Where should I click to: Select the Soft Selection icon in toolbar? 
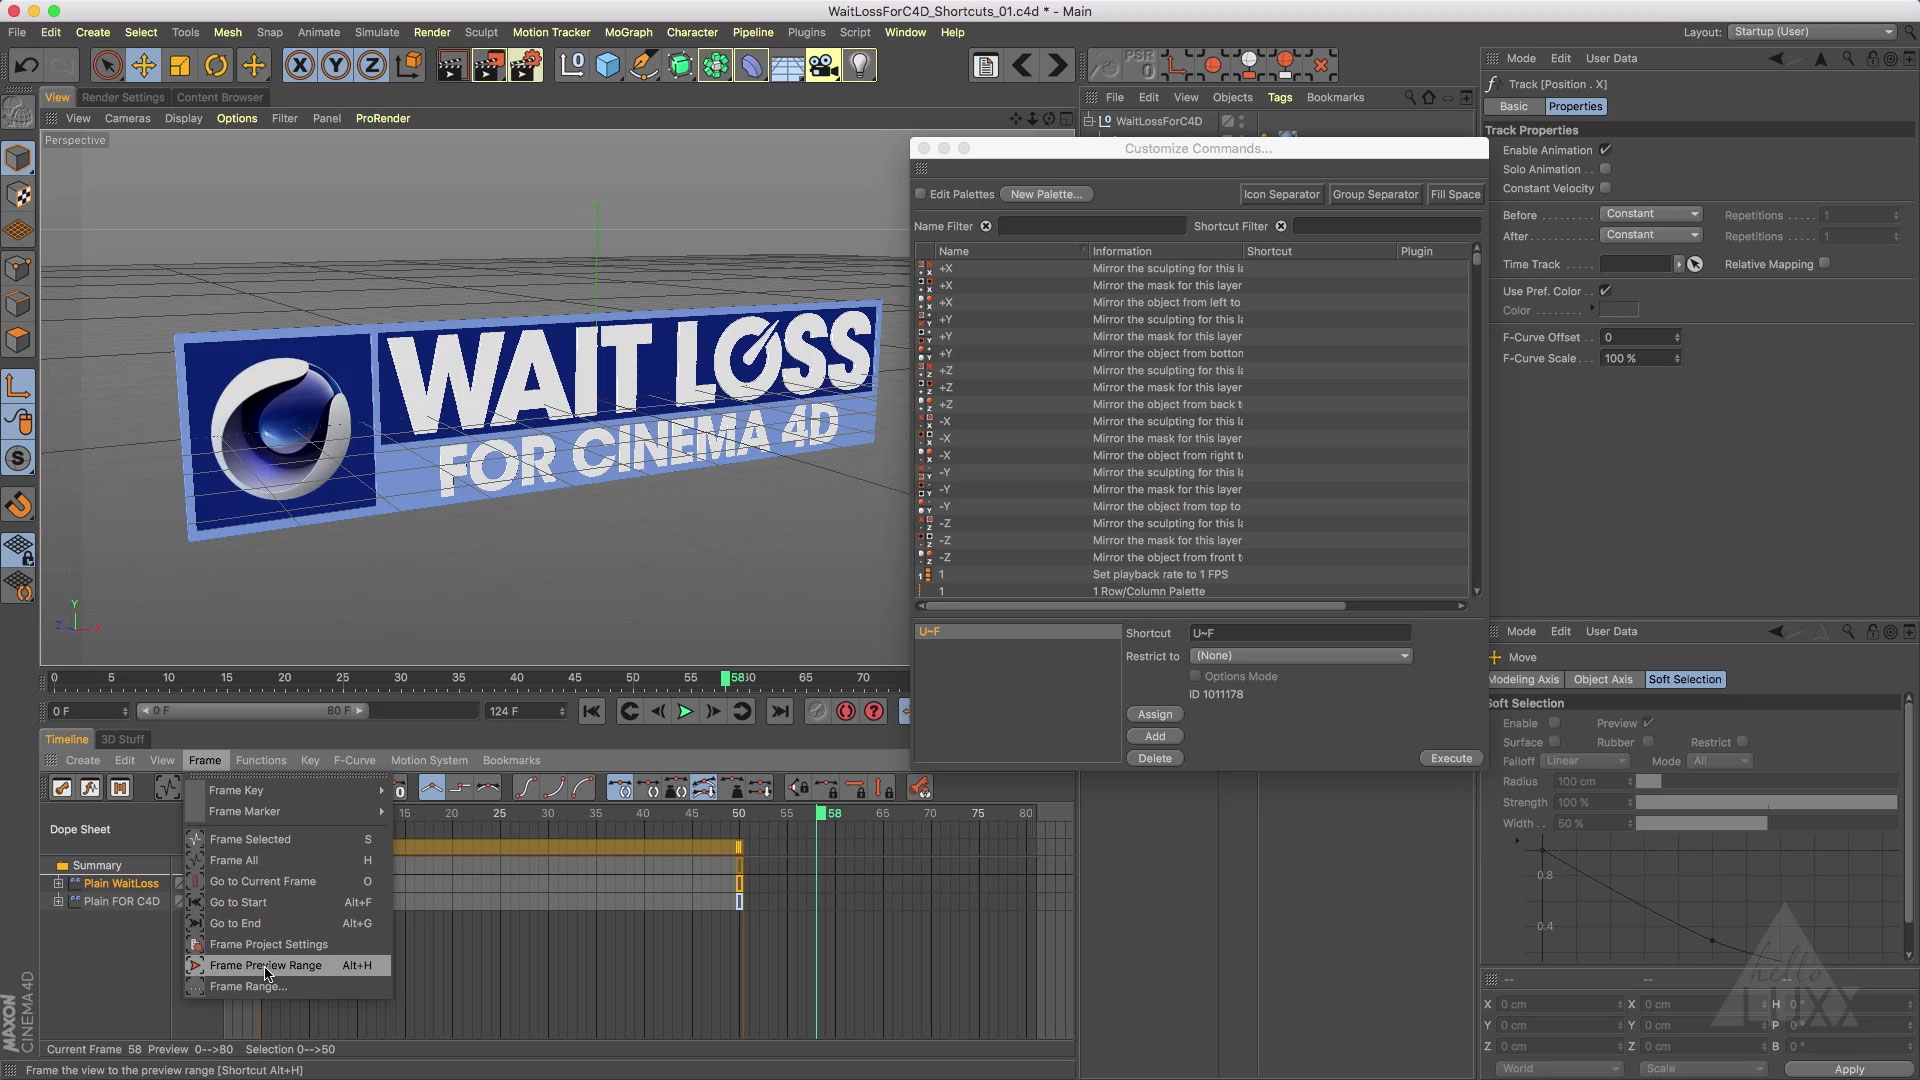(x=1685, y=678)
